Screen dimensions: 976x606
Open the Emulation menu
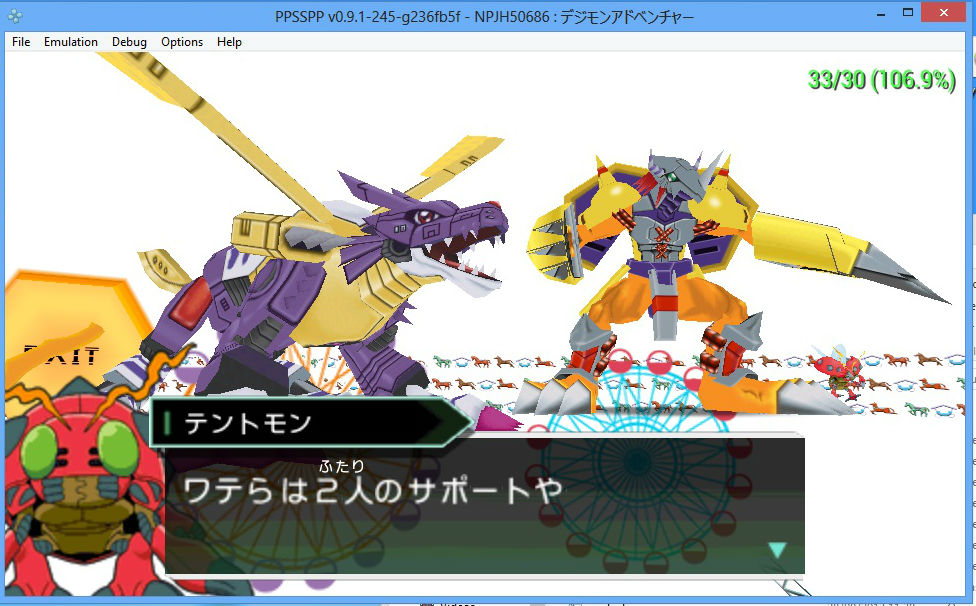tap(70, 42)
